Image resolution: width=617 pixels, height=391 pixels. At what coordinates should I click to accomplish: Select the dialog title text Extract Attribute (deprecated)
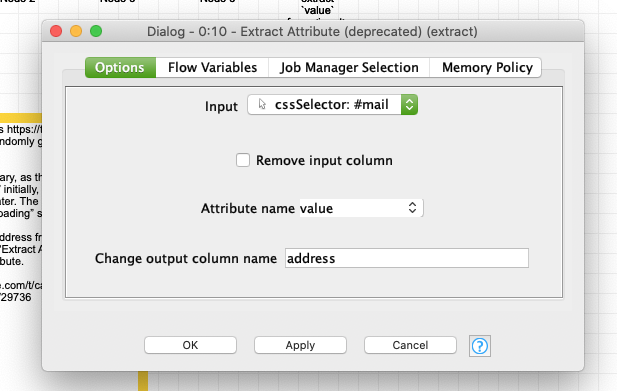(x=331, y=31)
